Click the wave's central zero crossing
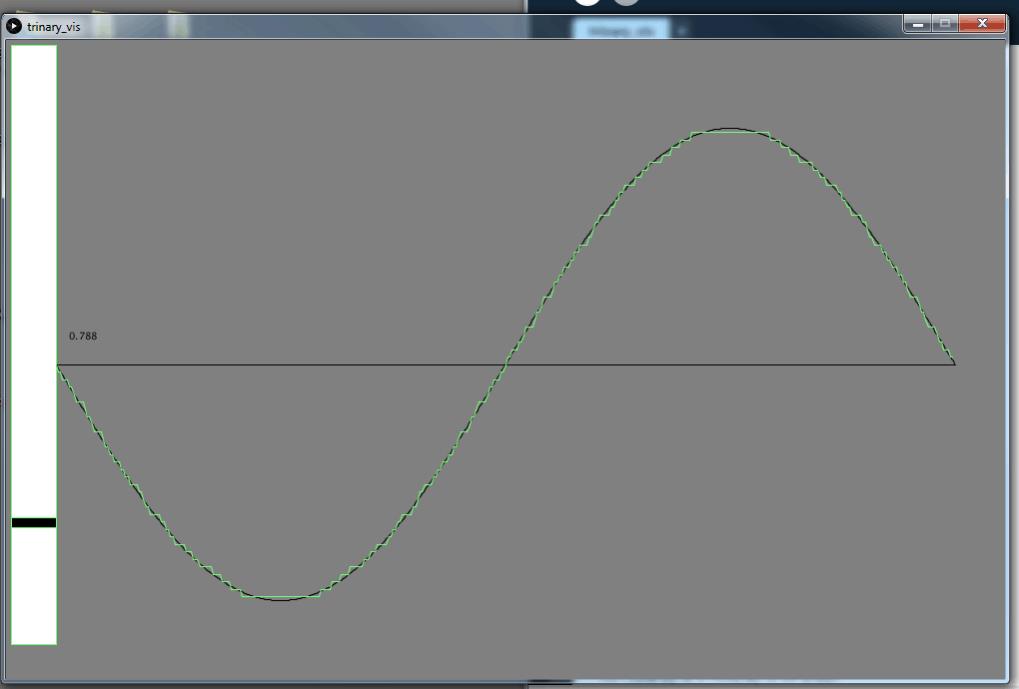This screenshot has height=689, width=1019. pyautogui.click(x=506, y=364)
